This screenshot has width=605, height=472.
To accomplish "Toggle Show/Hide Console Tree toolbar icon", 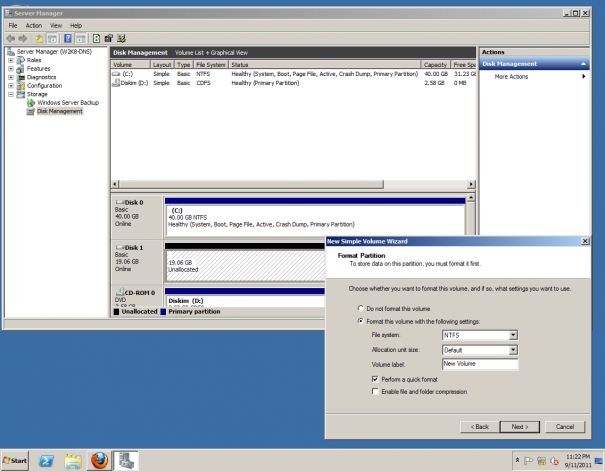I will pos(52,39).
